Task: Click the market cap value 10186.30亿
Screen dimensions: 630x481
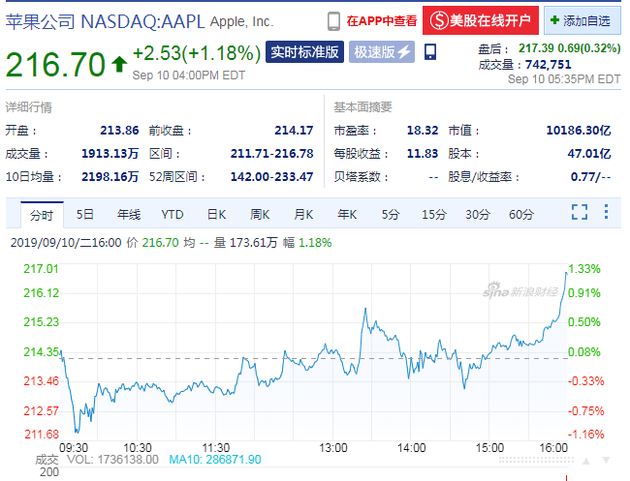Action: coord(579,130)
